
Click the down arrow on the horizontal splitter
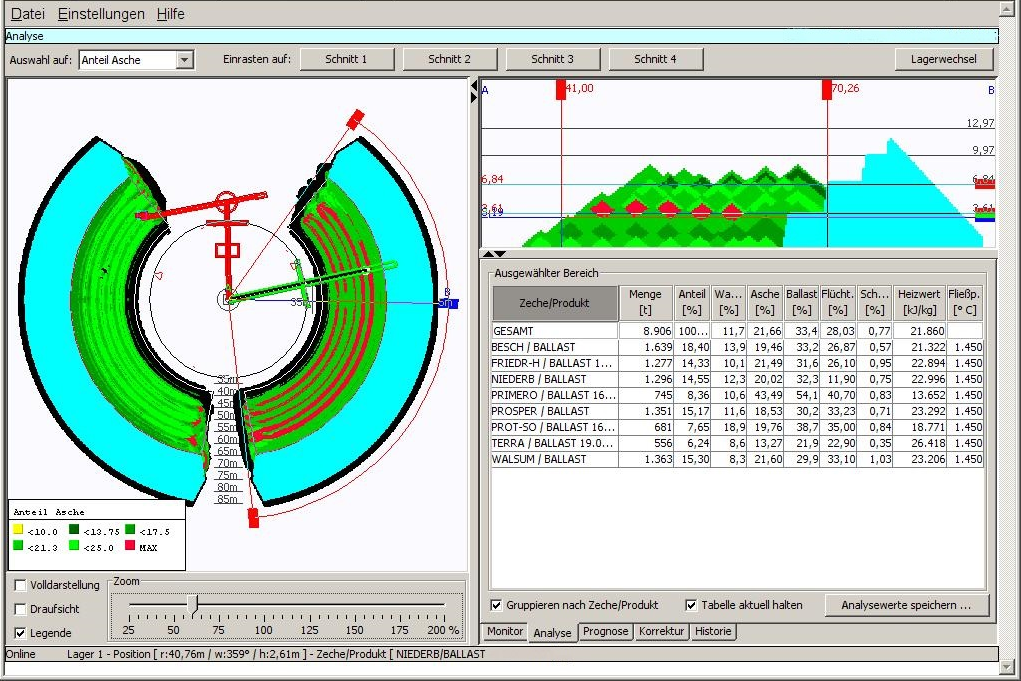click(499, 253)
